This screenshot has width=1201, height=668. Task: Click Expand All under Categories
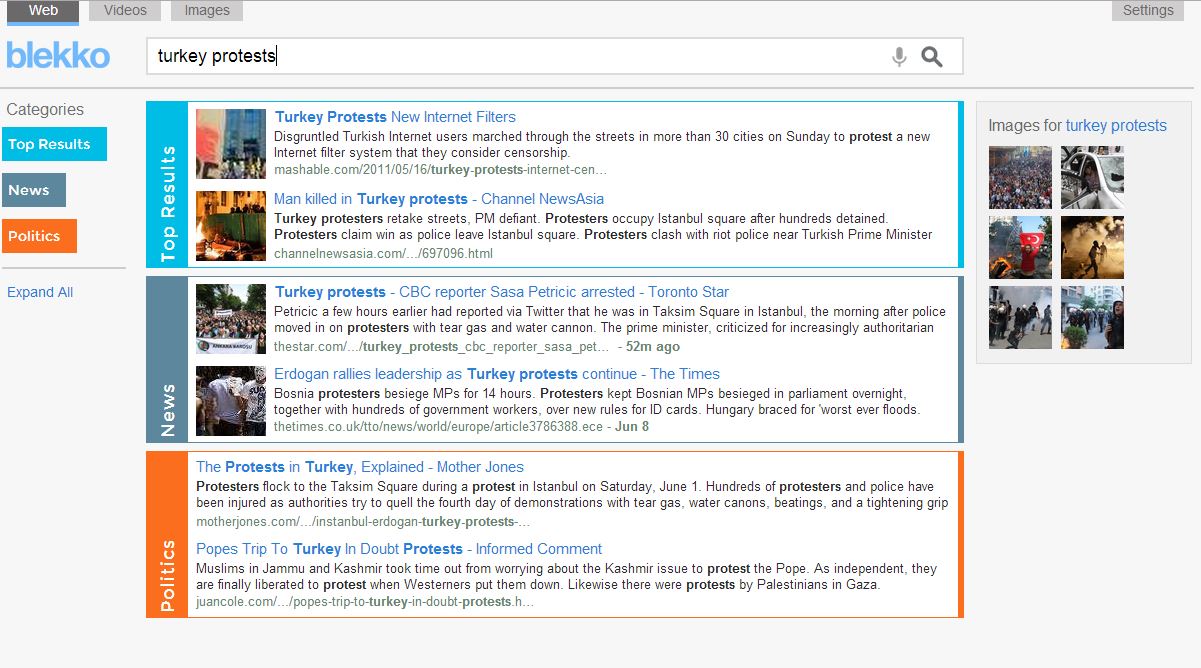click(40, 292)
